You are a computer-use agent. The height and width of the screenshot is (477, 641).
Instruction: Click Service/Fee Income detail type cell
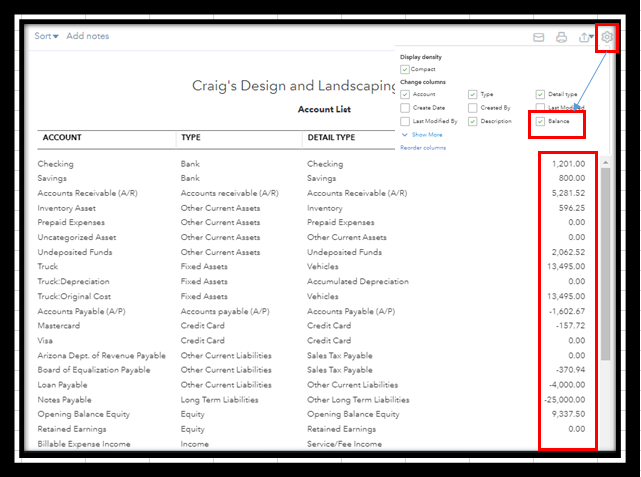[345, 444]
